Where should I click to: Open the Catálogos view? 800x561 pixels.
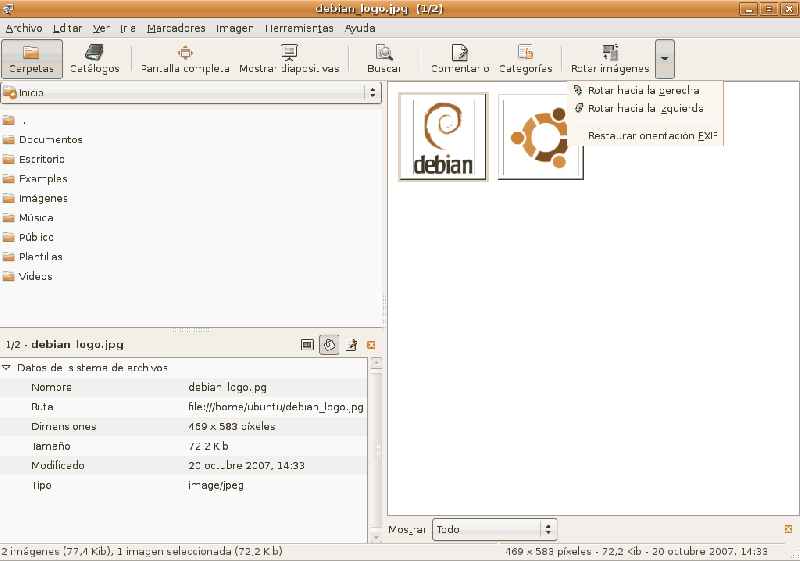[x=95, y=59]
